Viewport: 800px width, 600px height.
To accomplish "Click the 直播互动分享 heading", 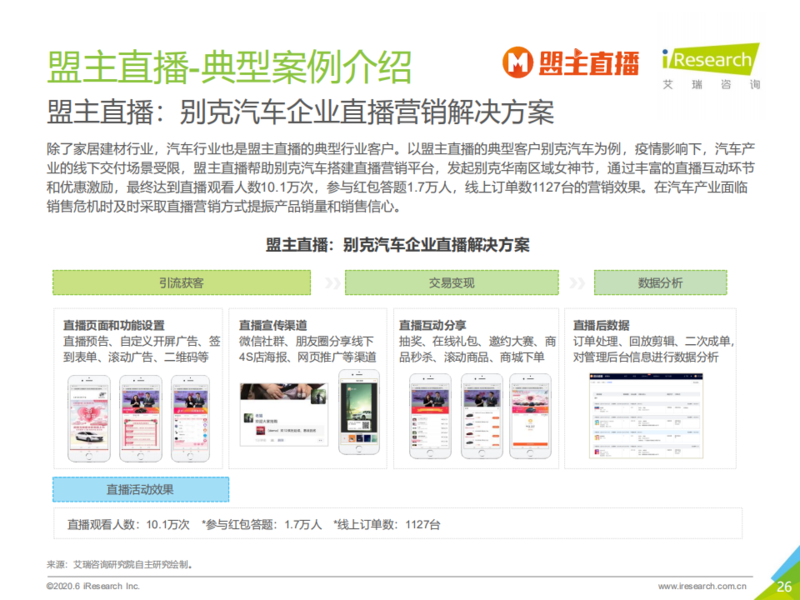I will point(433,325).
